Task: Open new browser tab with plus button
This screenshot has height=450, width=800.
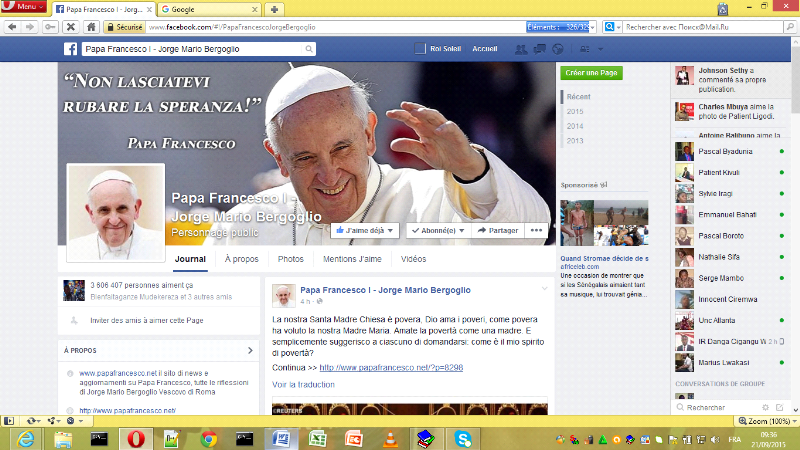Action: 274,8
